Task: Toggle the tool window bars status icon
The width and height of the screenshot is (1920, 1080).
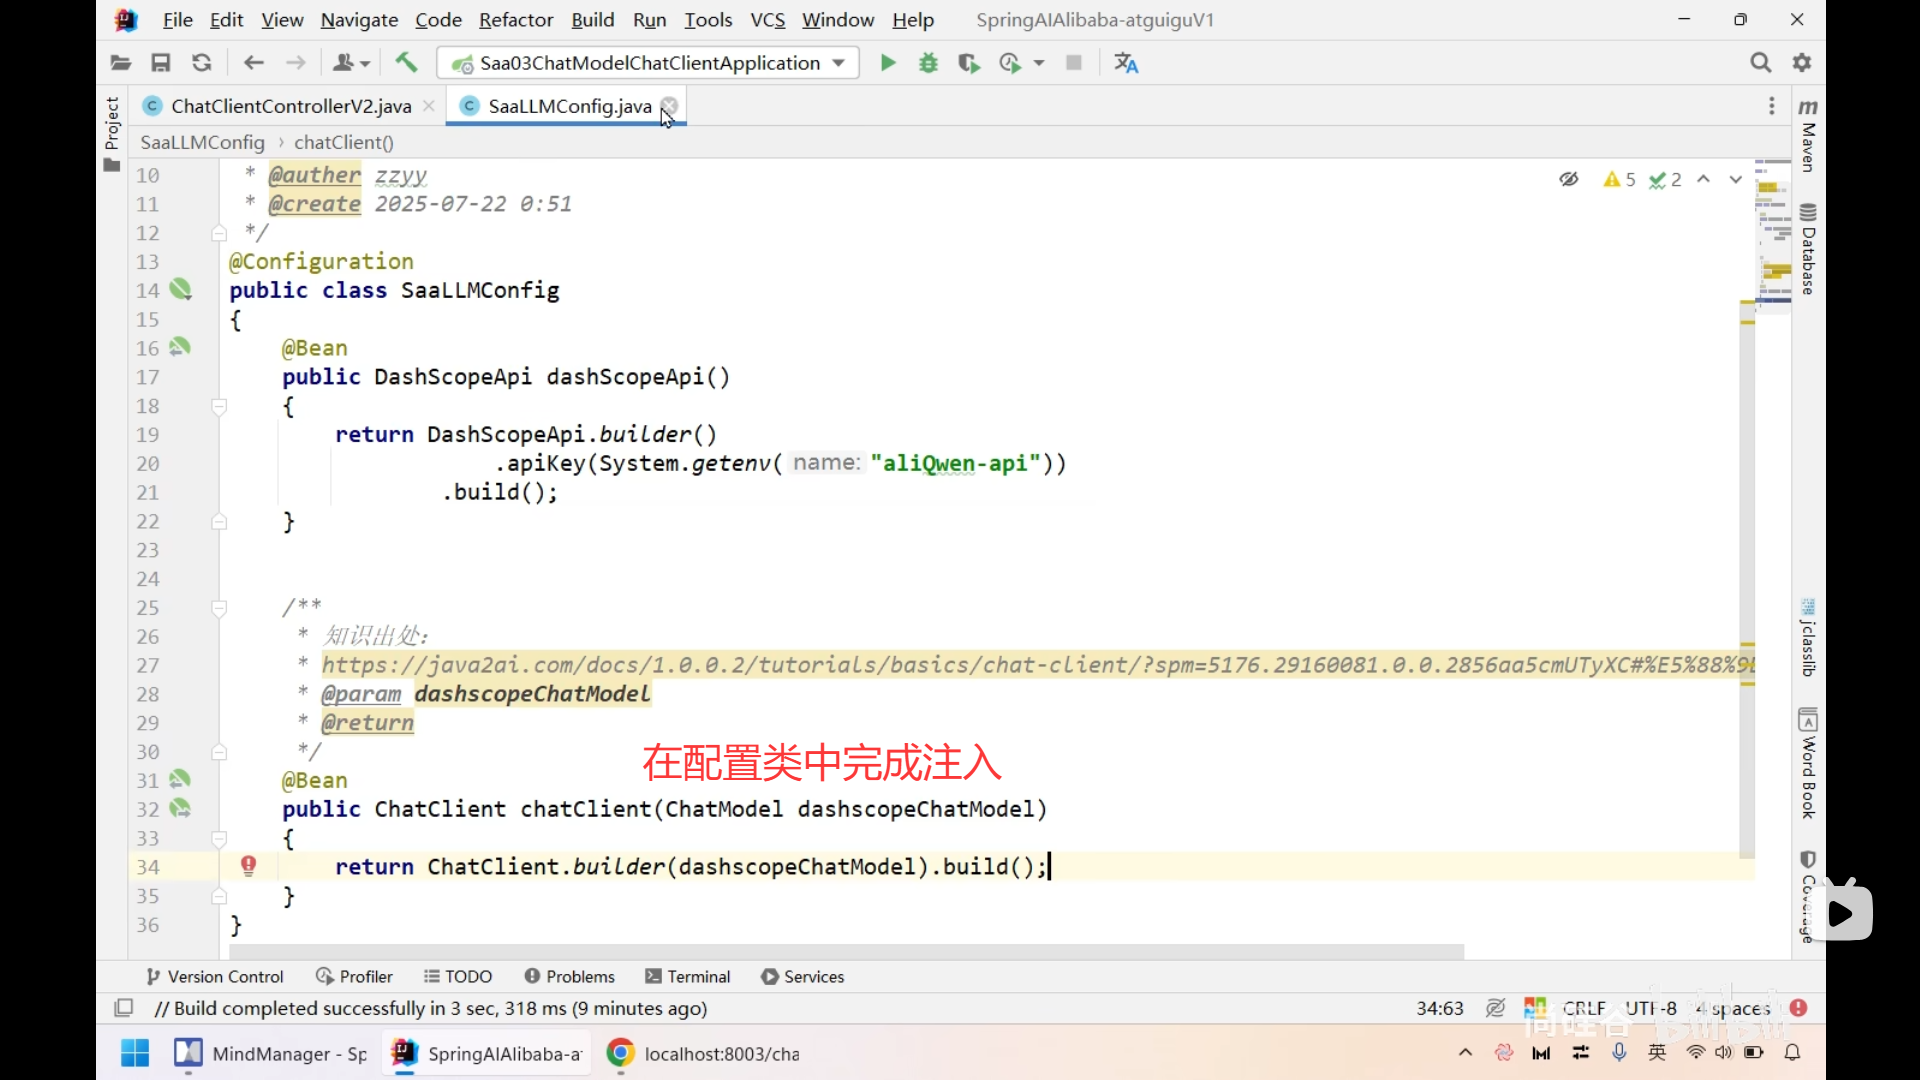Action: 124,1008
